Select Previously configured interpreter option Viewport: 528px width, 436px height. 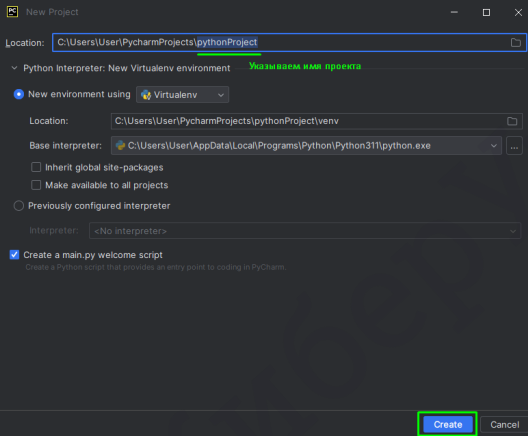coord(19,206)
